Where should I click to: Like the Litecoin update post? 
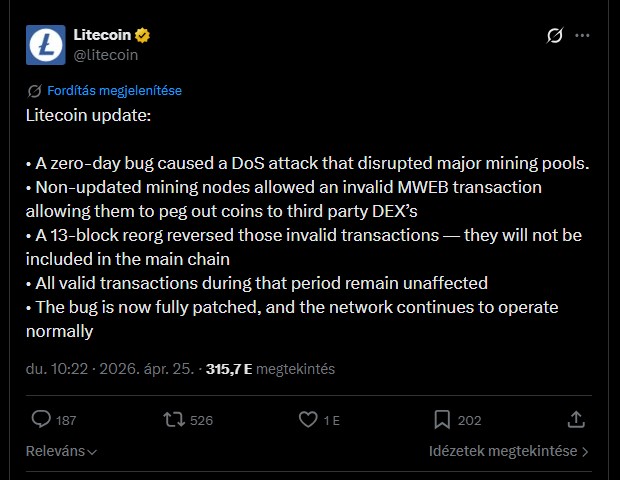tap(309, 419)
